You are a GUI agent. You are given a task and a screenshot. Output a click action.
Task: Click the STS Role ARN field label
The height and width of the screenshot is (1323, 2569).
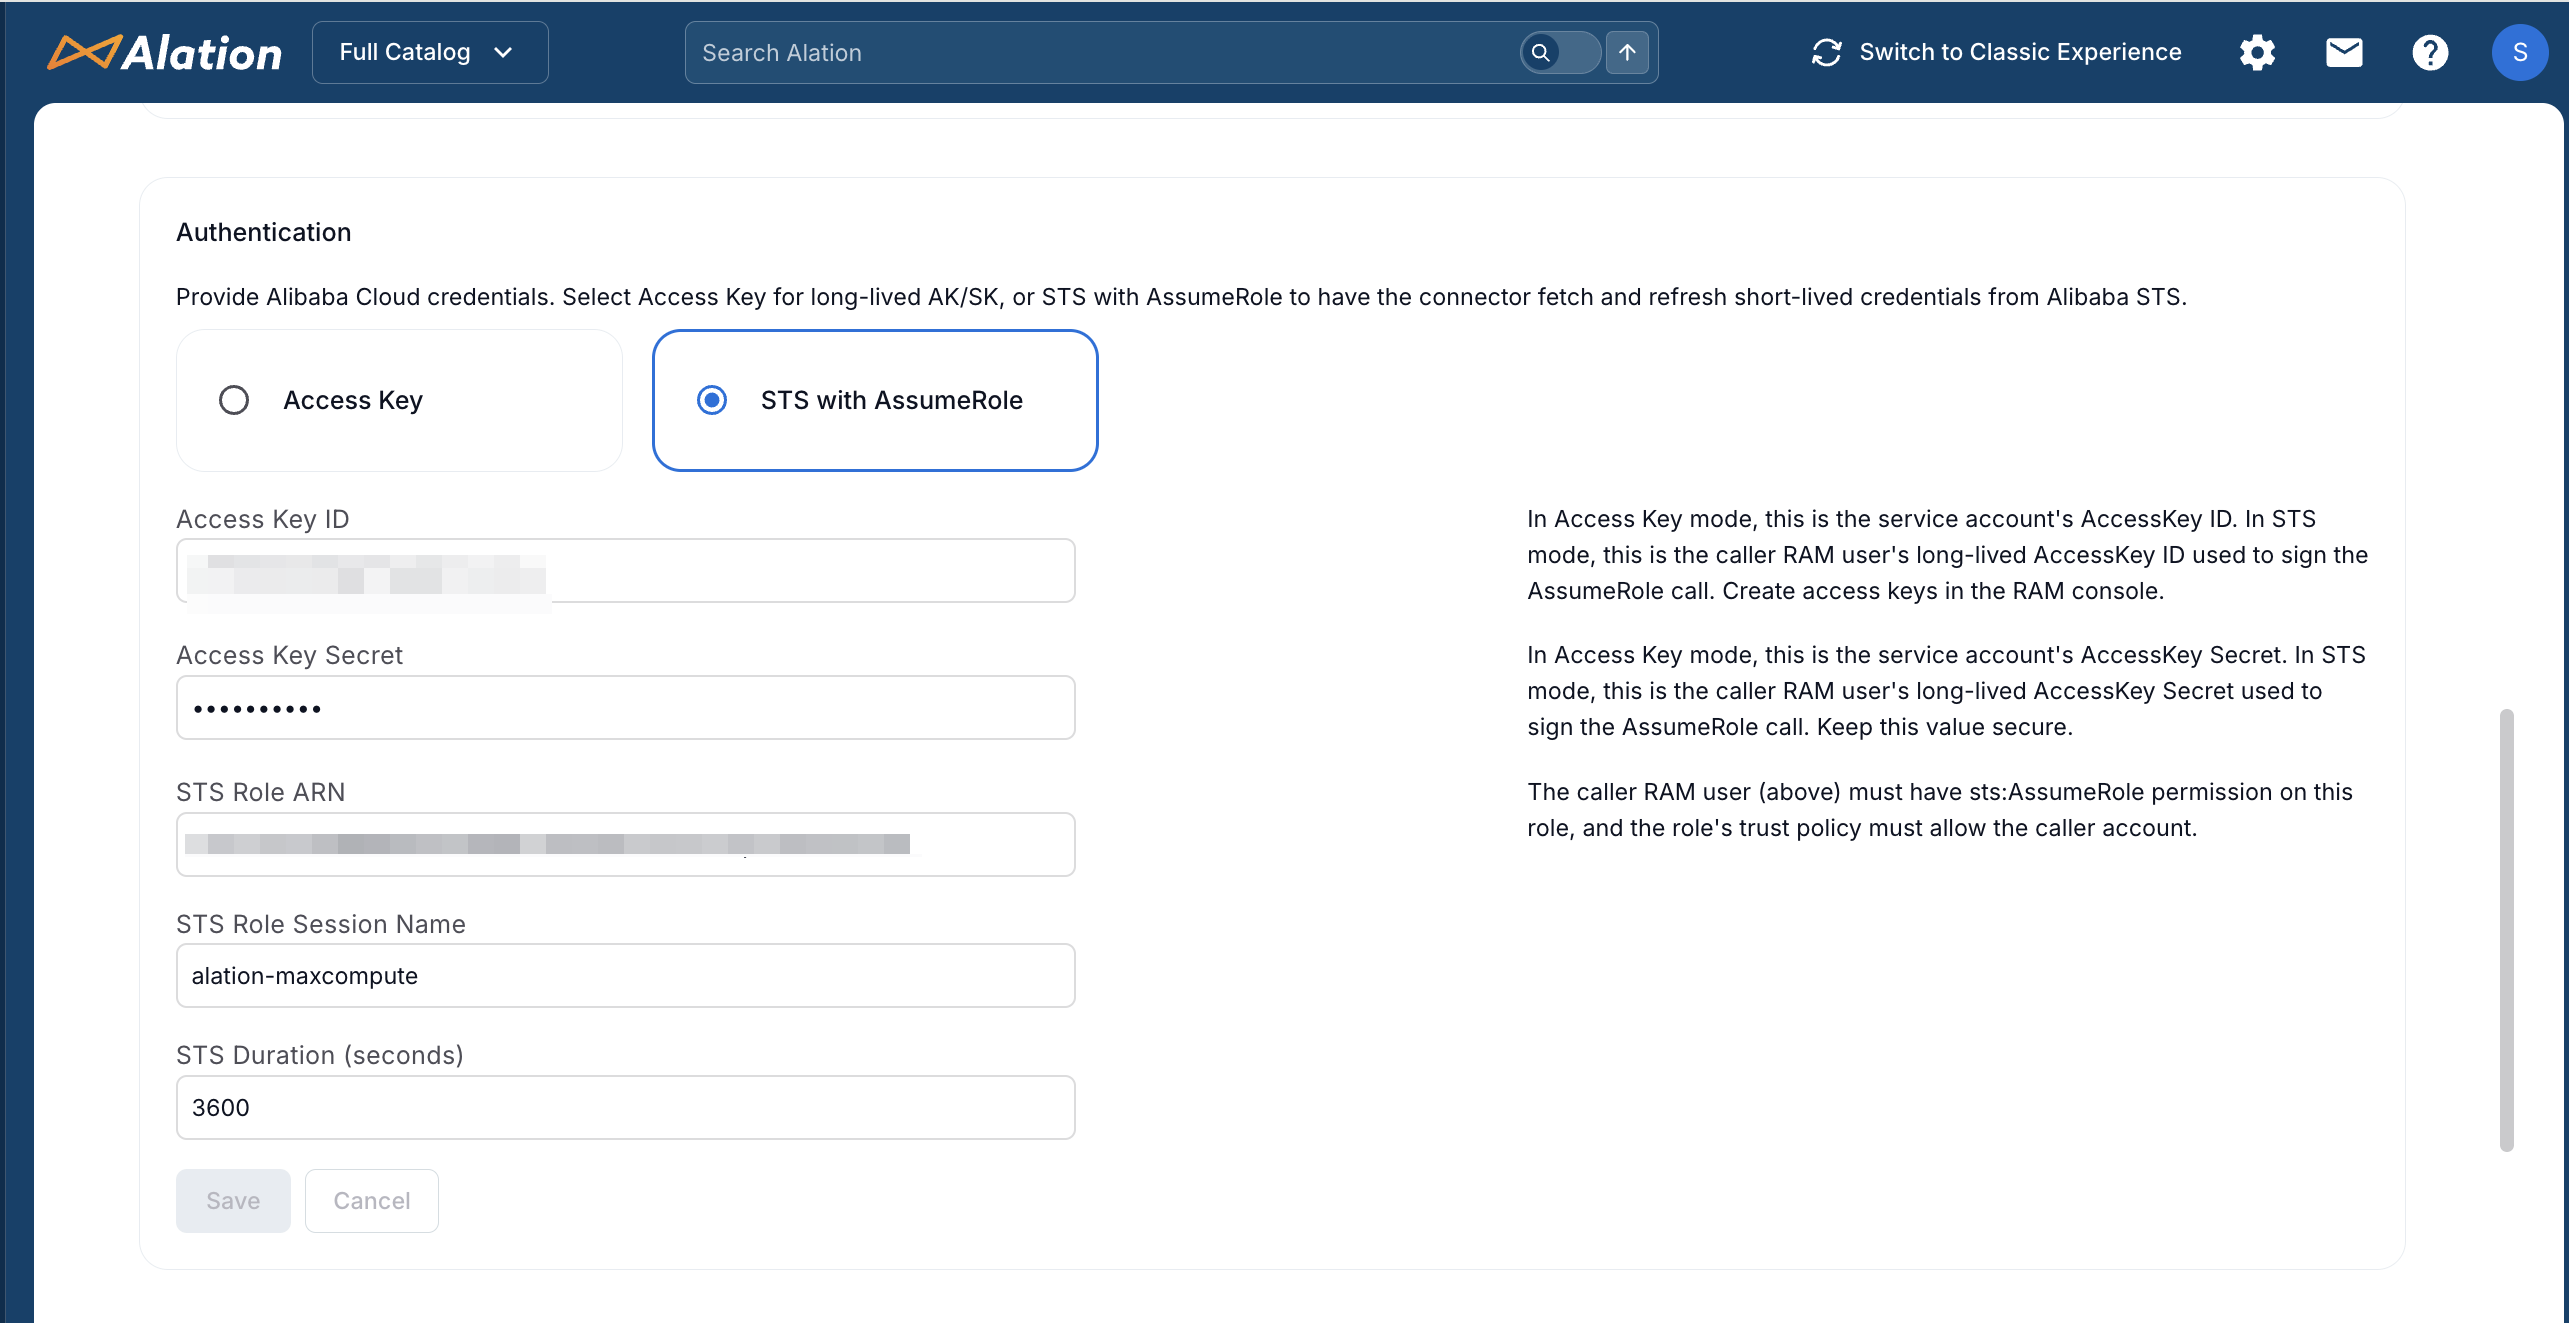261,792
